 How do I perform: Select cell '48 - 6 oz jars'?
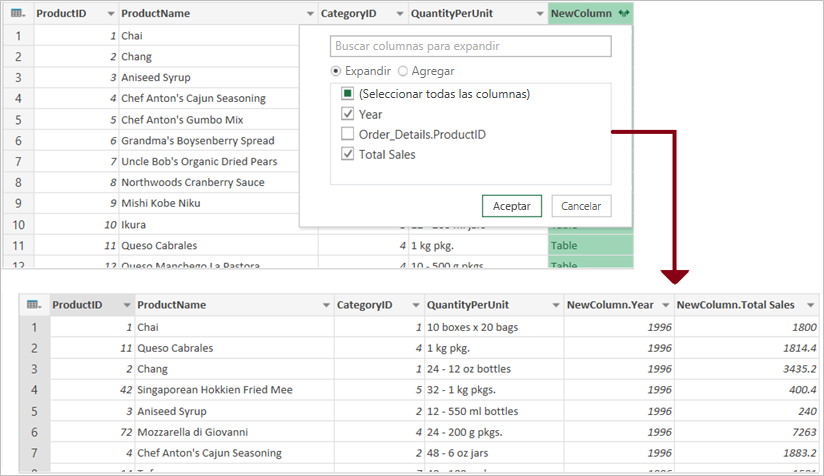[x=494, y=453]
